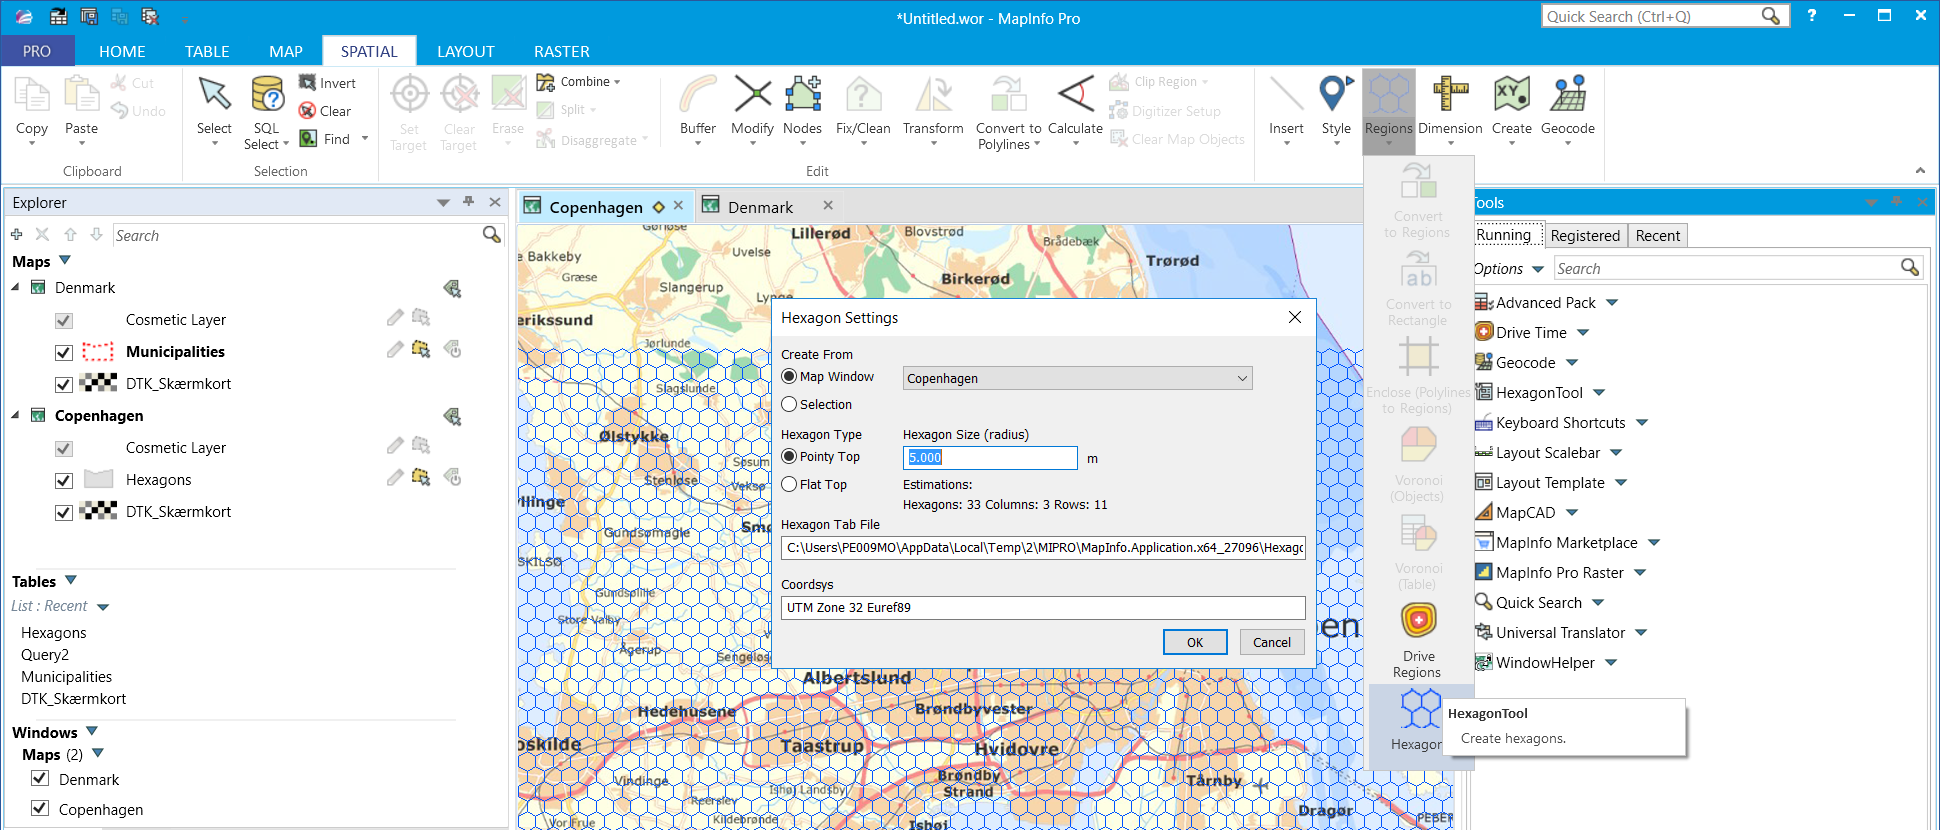Viewport: 1940px width, 830px height.
Task: Select Map Window radio button
Action: coord(789,377)
